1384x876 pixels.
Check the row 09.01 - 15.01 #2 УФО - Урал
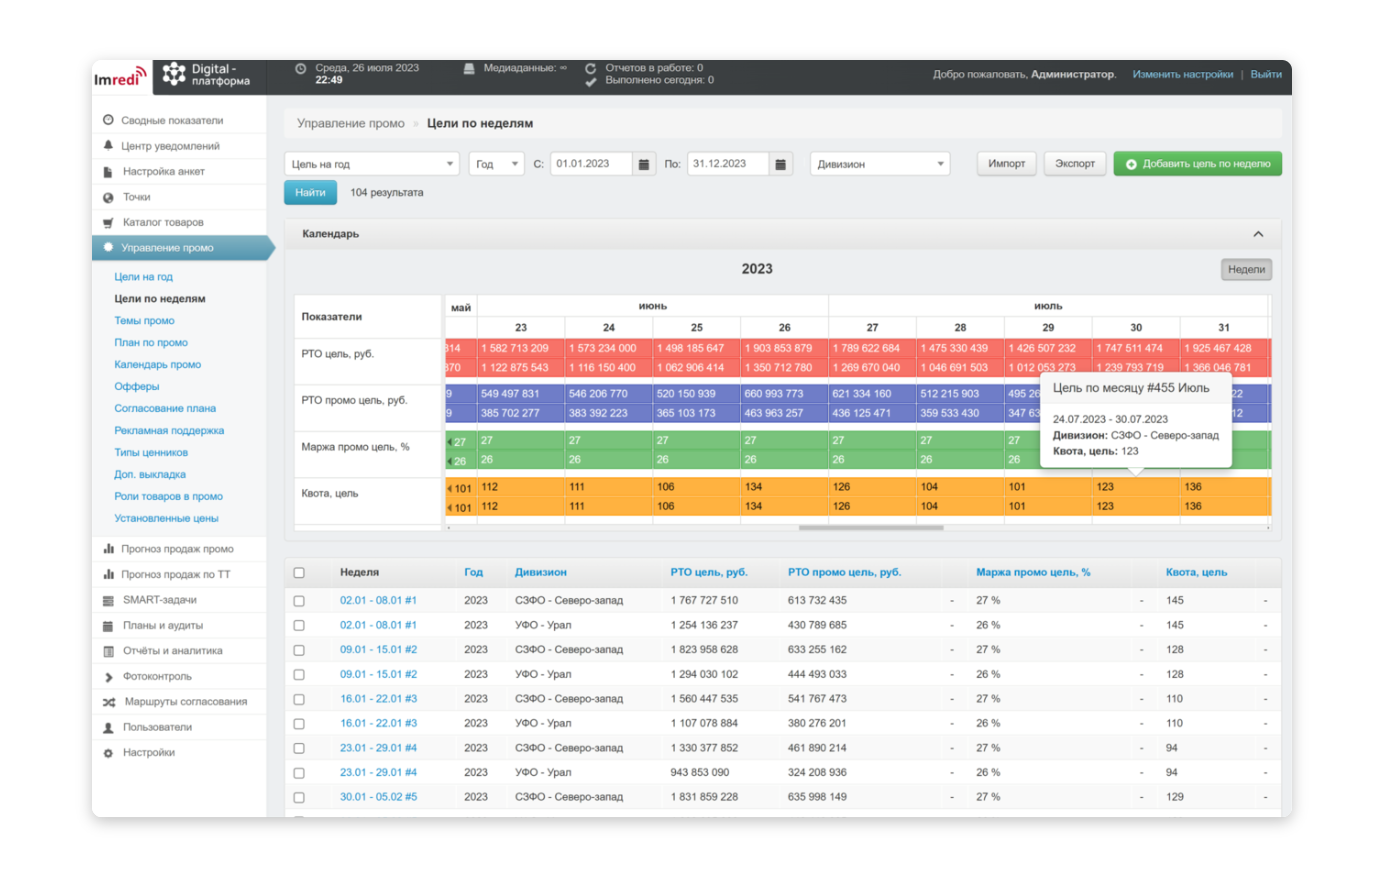click(x=299, y=675)
